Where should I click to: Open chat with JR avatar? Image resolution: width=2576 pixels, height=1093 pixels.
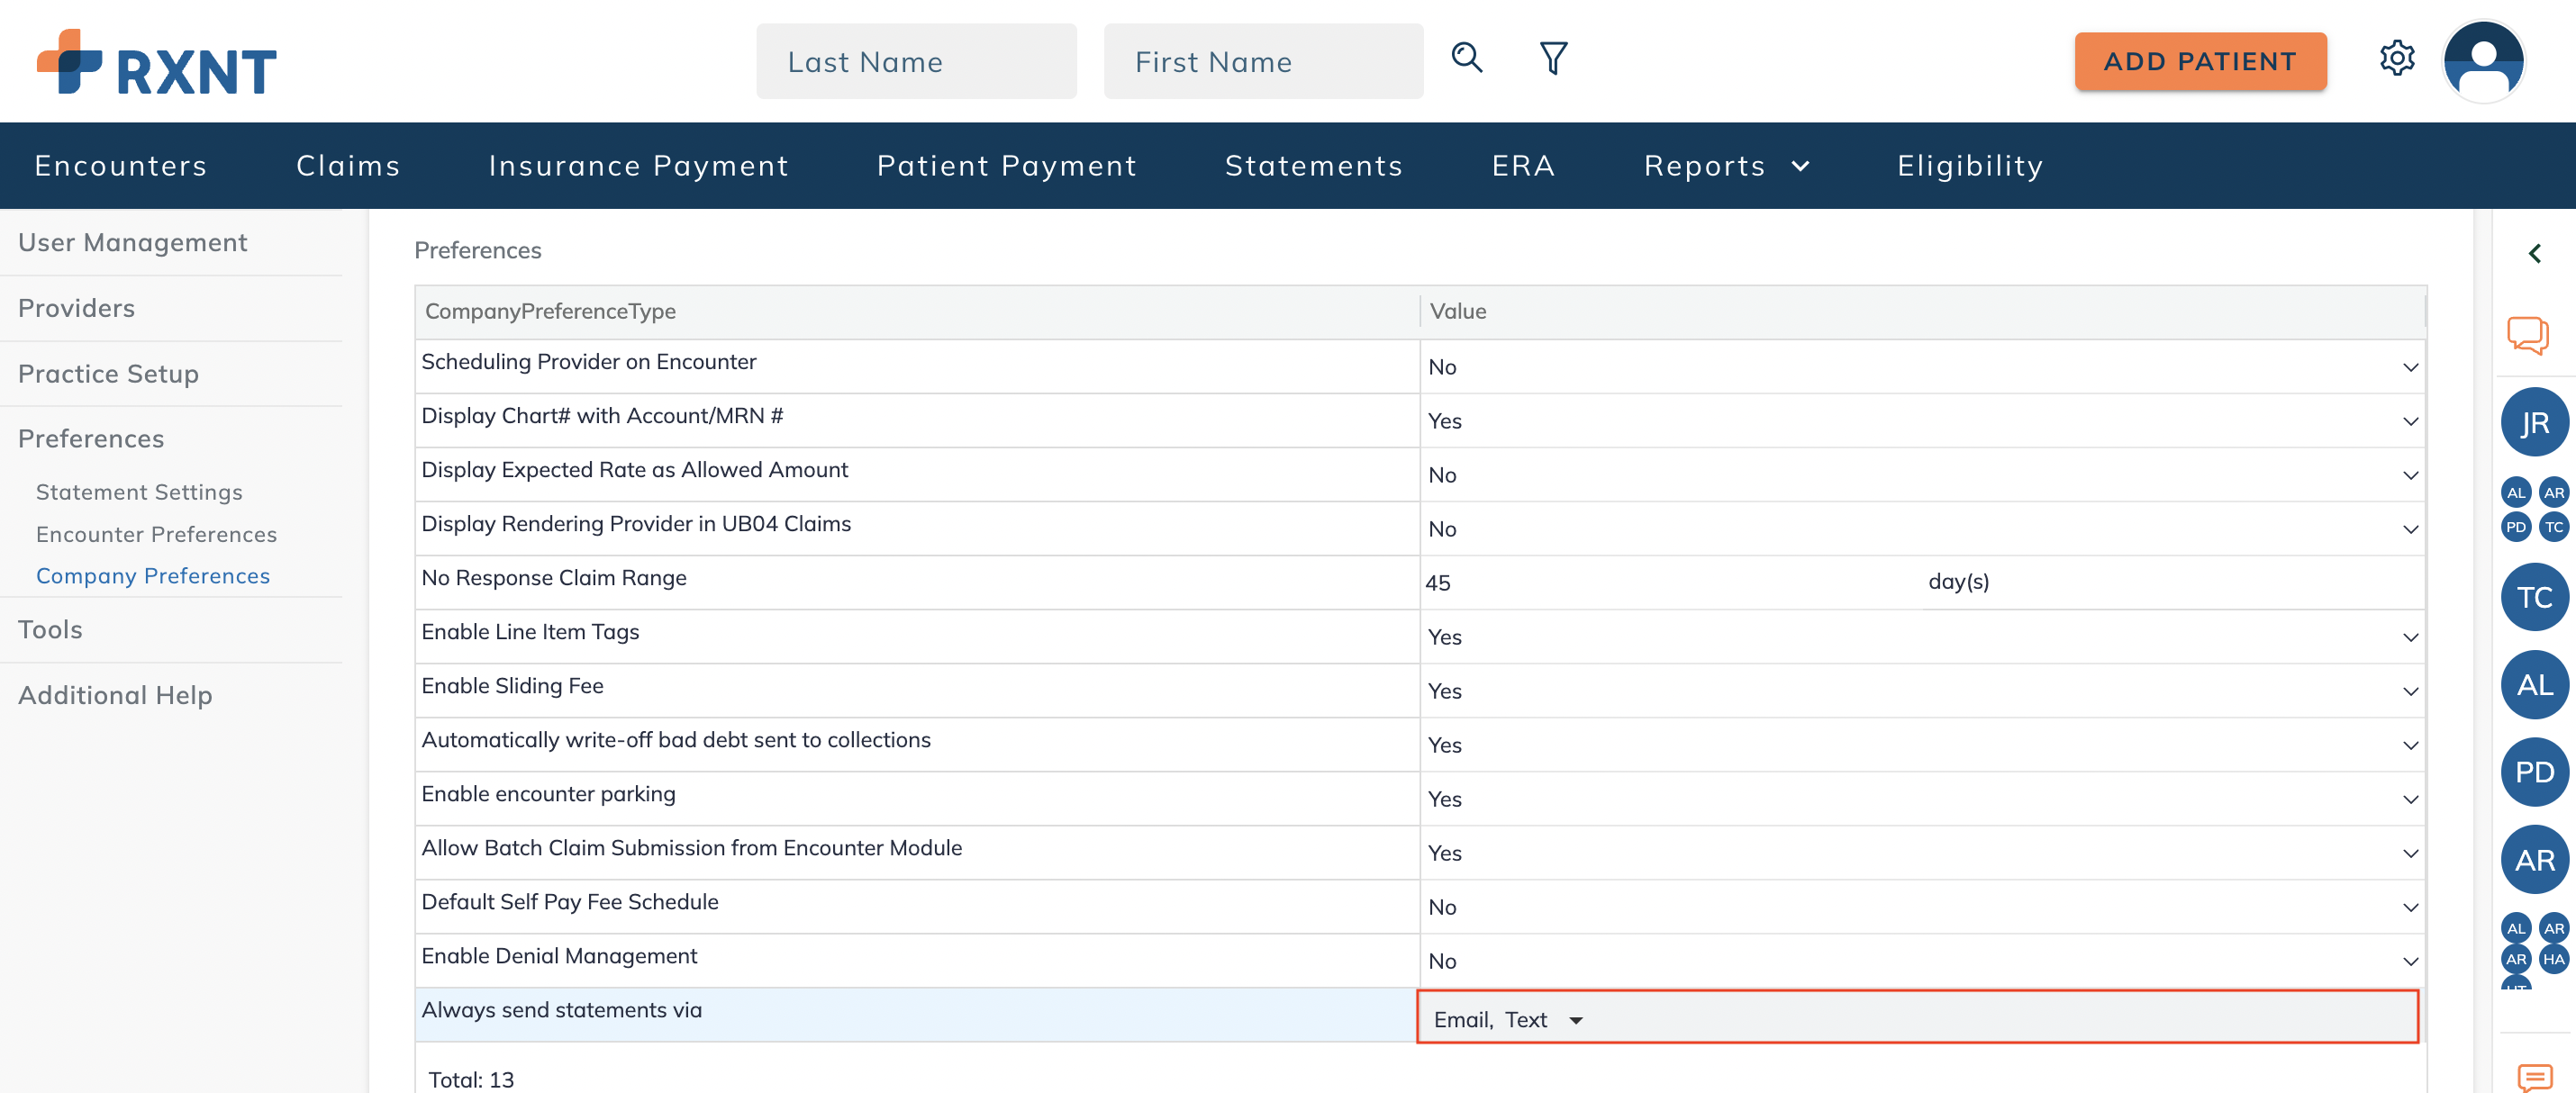pos(2534,423)
